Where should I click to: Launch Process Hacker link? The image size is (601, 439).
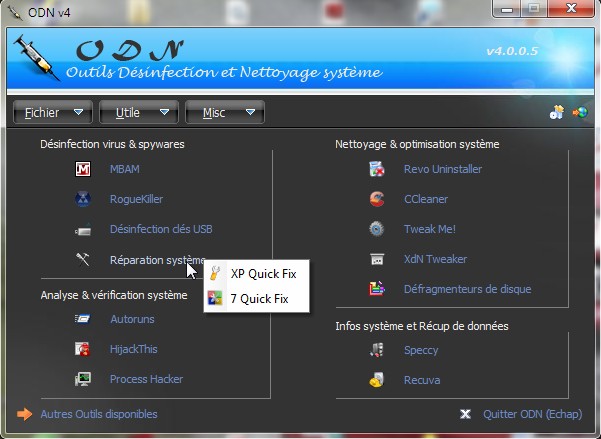tap(146, 379)
